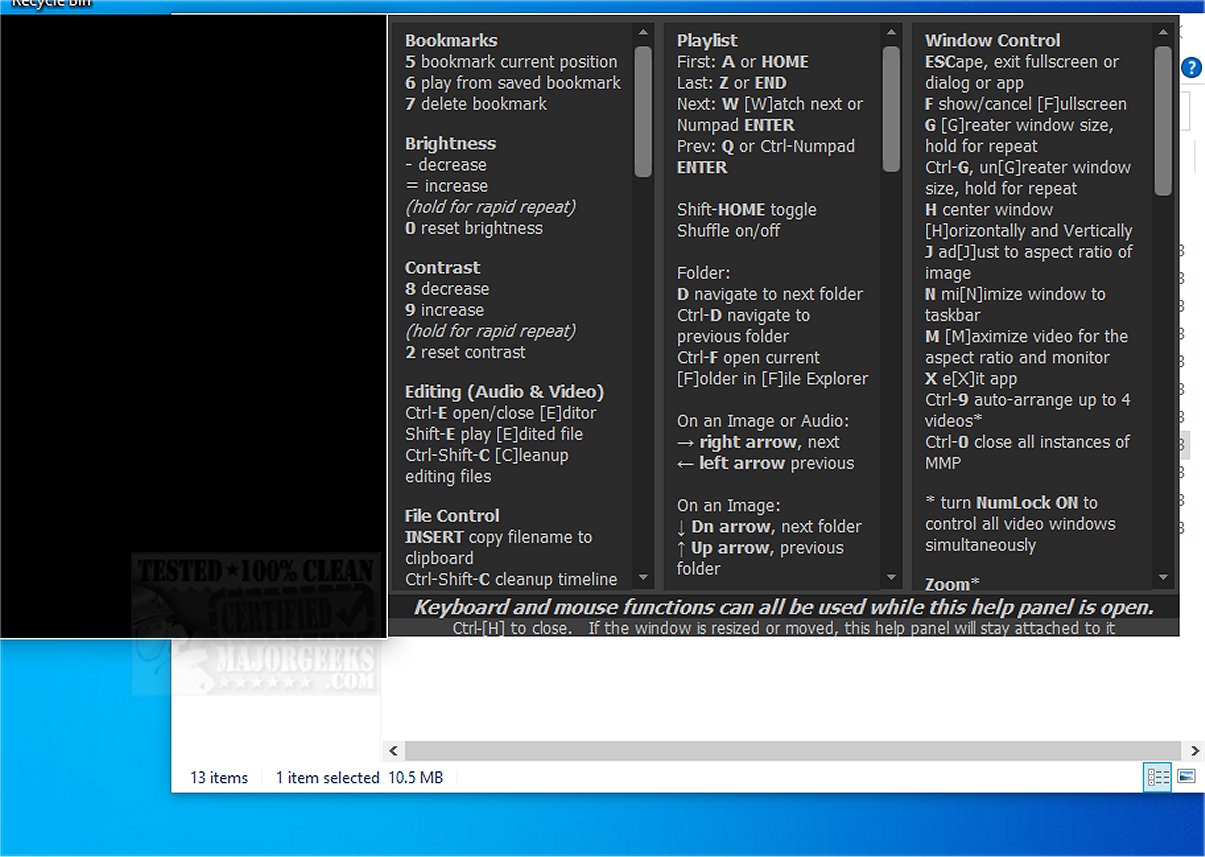The image size is (1205, 857).
Task: Click the "Shift-HOME toggle Shuffle on/off" text
Action: (x=747, y=220)
